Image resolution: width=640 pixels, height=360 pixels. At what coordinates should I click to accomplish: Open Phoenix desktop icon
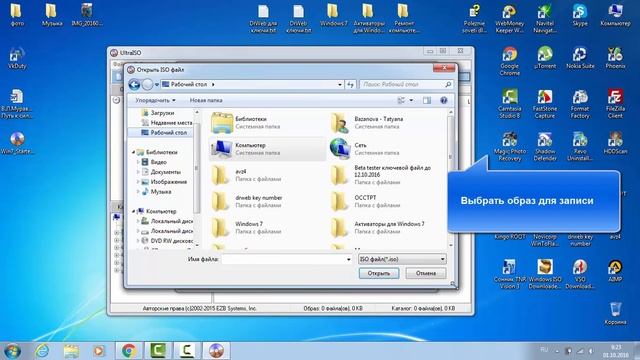click(x=615, y=58)
